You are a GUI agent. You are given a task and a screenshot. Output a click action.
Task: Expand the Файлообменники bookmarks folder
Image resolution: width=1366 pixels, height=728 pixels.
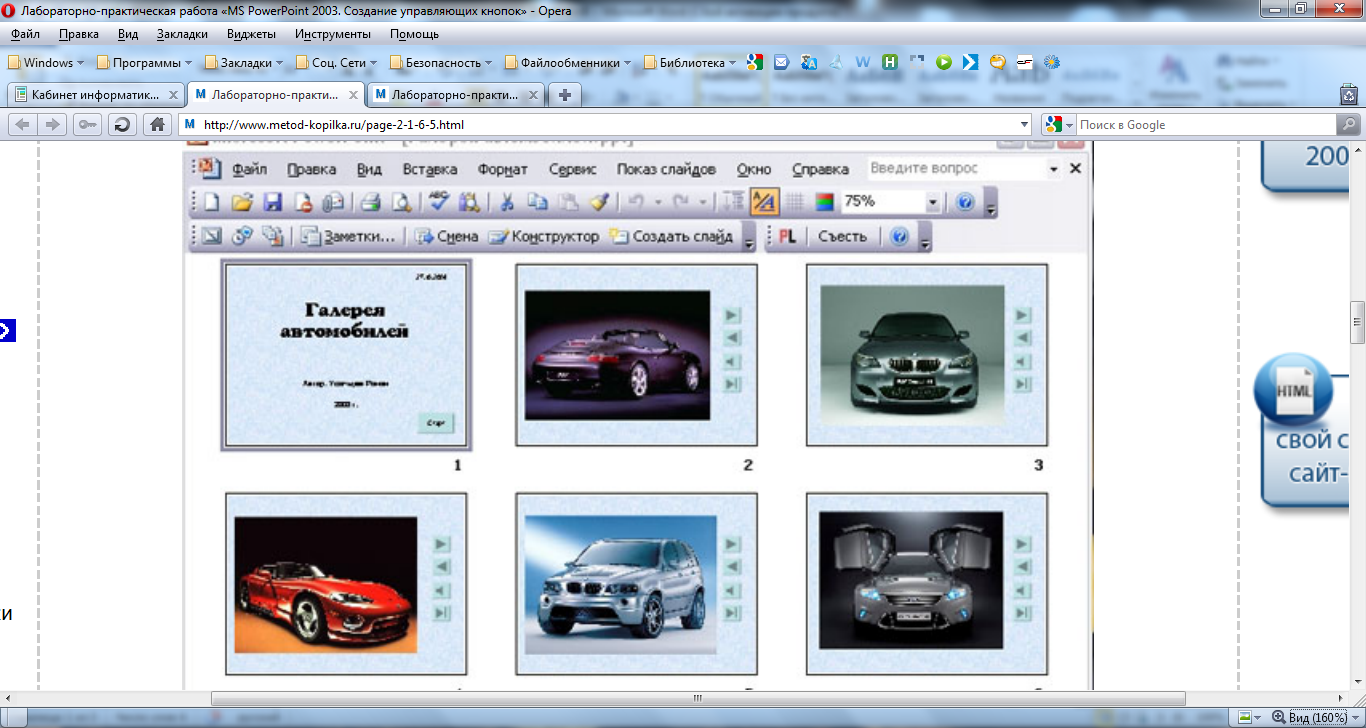tap(568, 62)
